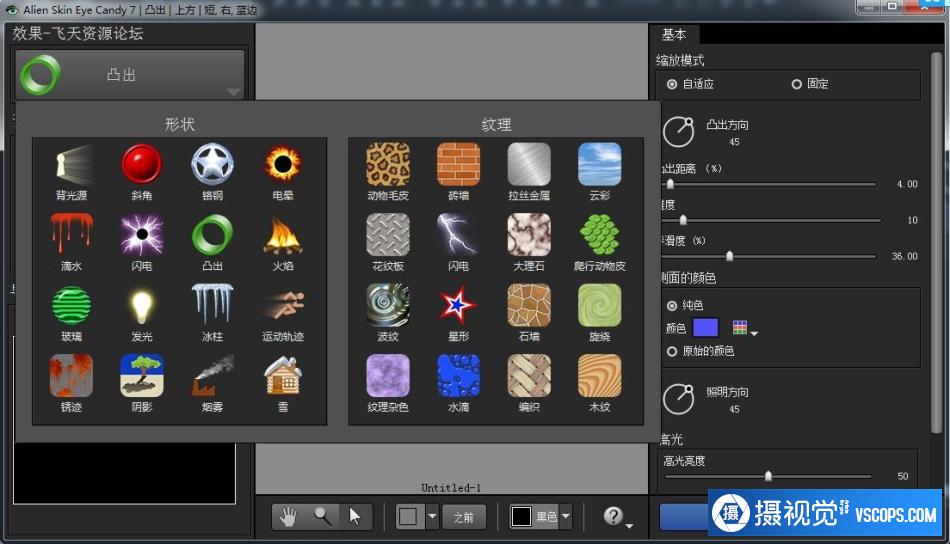
Task: Select the 滴水 drip effect icon
Action: point(71,234)
